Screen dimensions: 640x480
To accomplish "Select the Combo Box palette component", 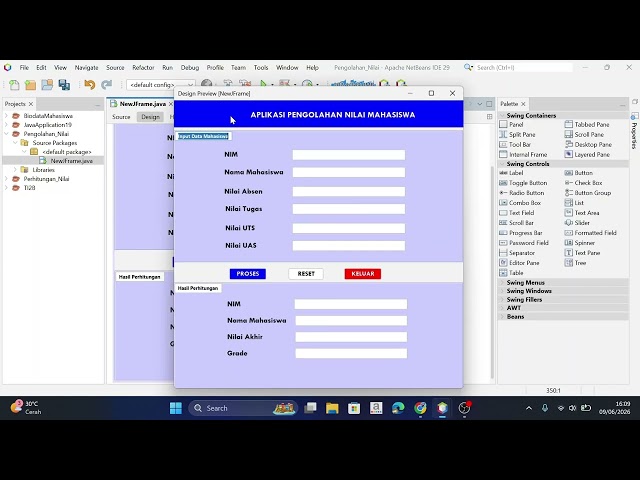I will click(520, 203).
